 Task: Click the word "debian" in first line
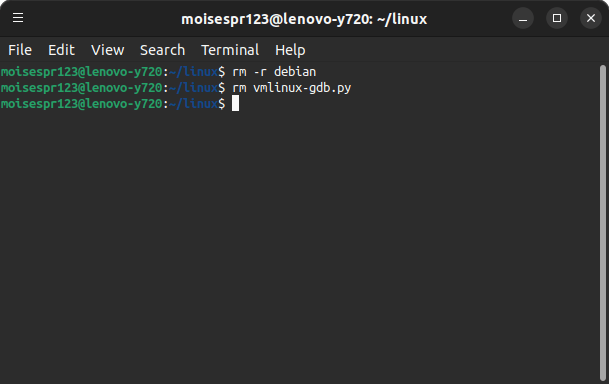(295, 72)
